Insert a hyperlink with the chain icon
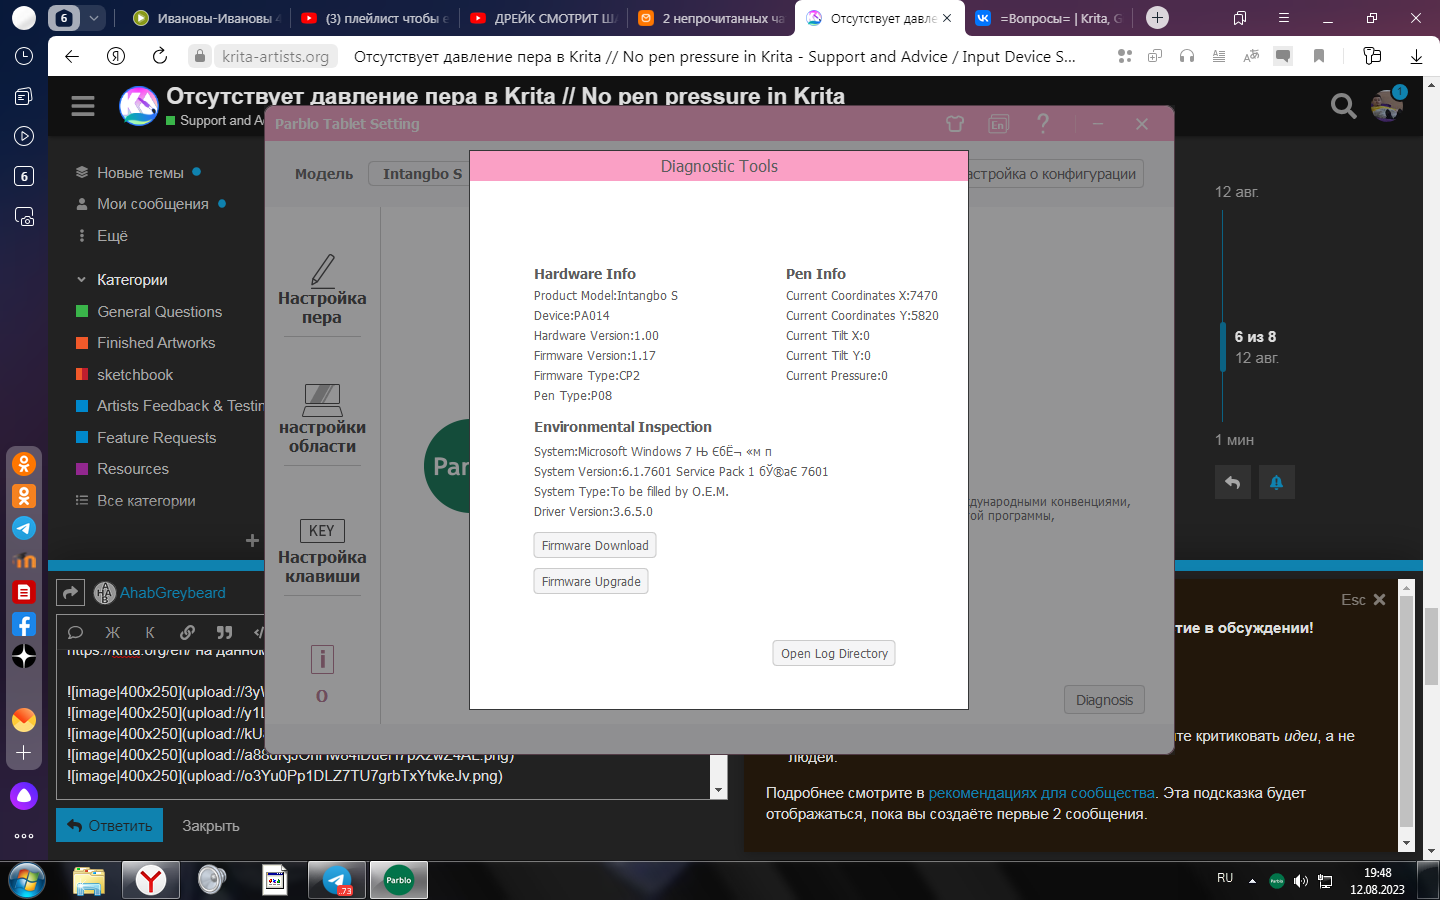Screen dimensions: 1440x900 [x=187, y=632]
